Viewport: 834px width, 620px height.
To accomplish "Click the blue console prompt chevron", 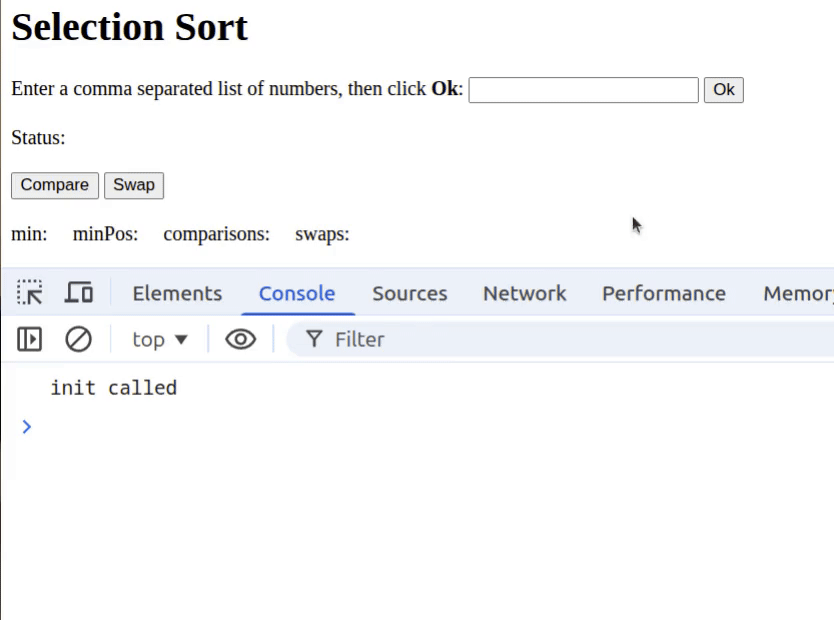I will click(27, 427).
